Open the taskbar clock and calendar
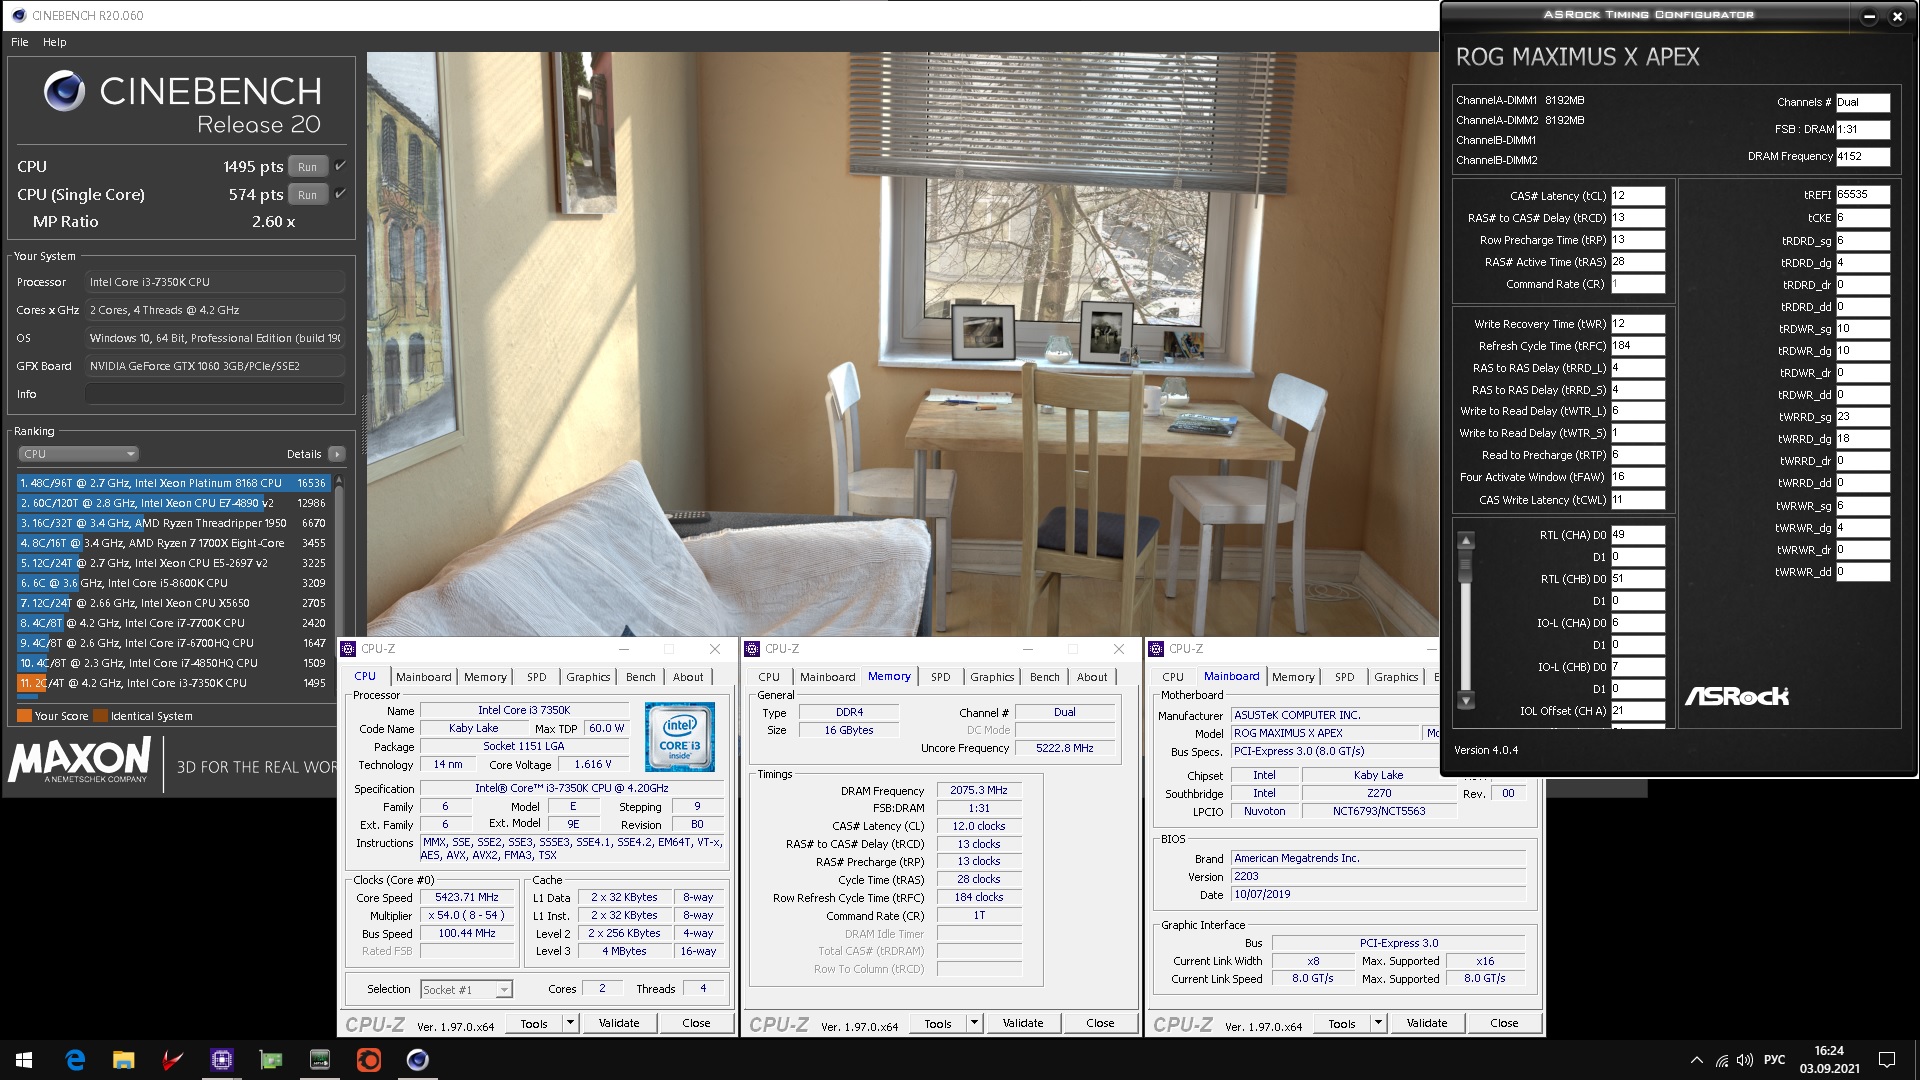 [x=1829, y=1060]
